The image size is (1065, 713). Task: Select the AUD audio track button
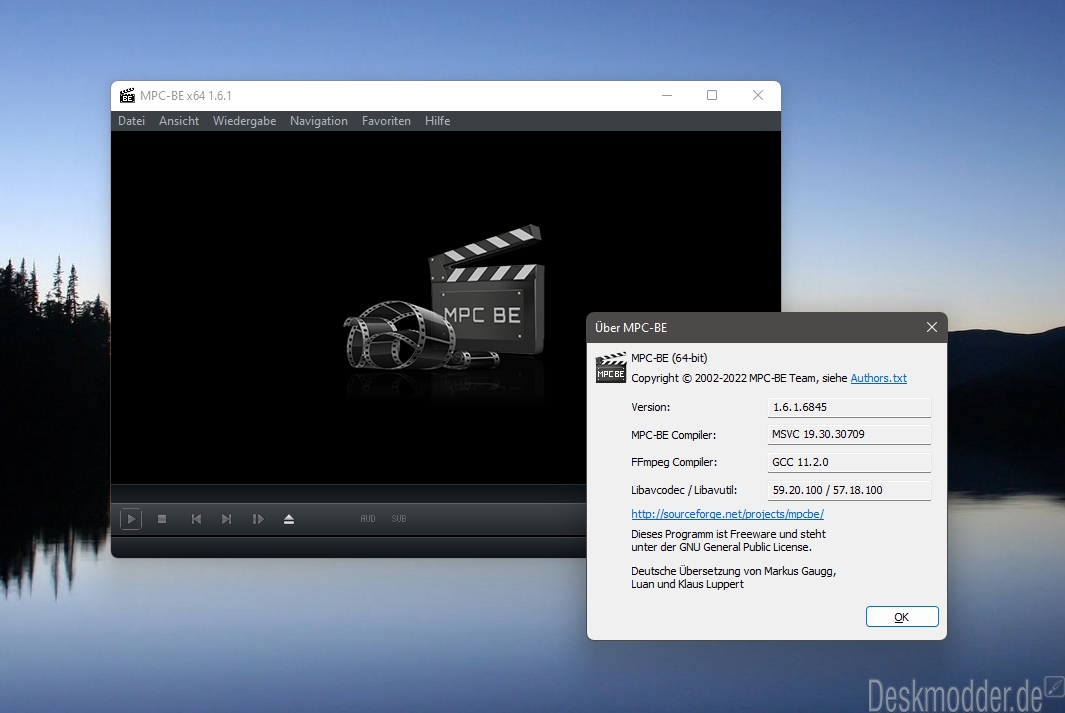pyautogui.click(x=367, y=519)
